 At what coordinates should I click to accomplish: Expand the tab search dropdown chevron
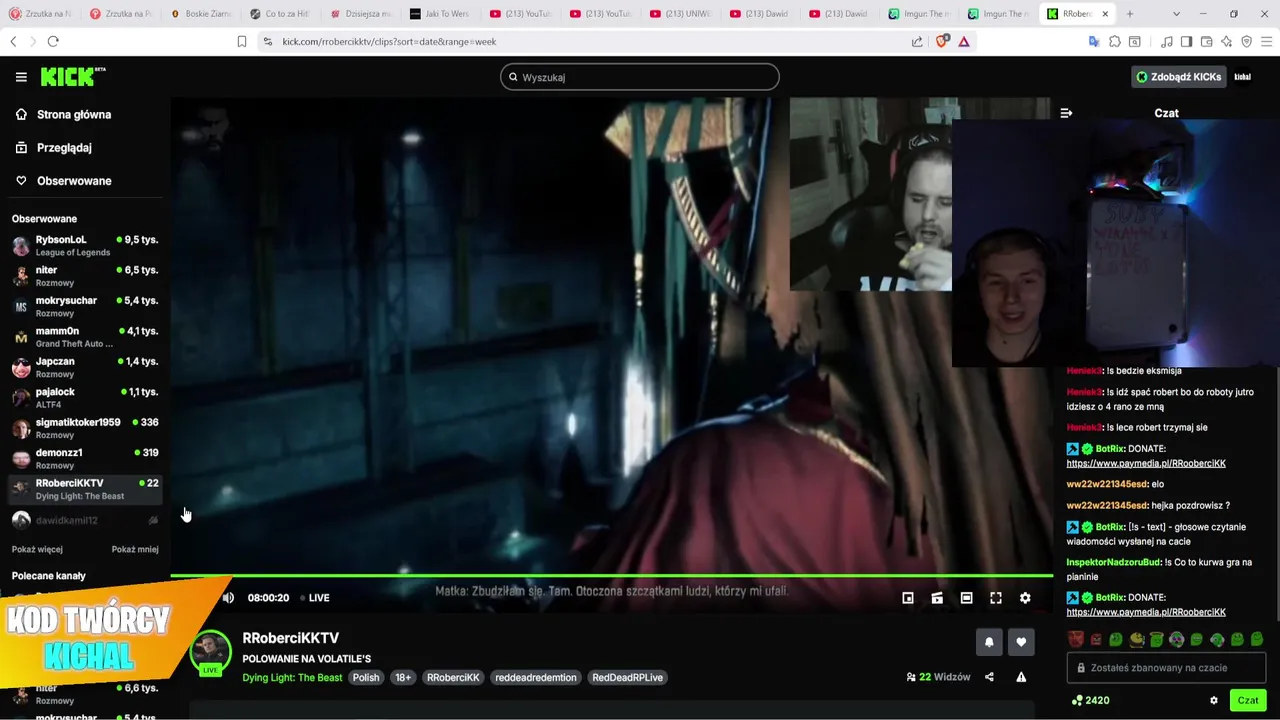pyautogui.click(x=1176, y=14)
